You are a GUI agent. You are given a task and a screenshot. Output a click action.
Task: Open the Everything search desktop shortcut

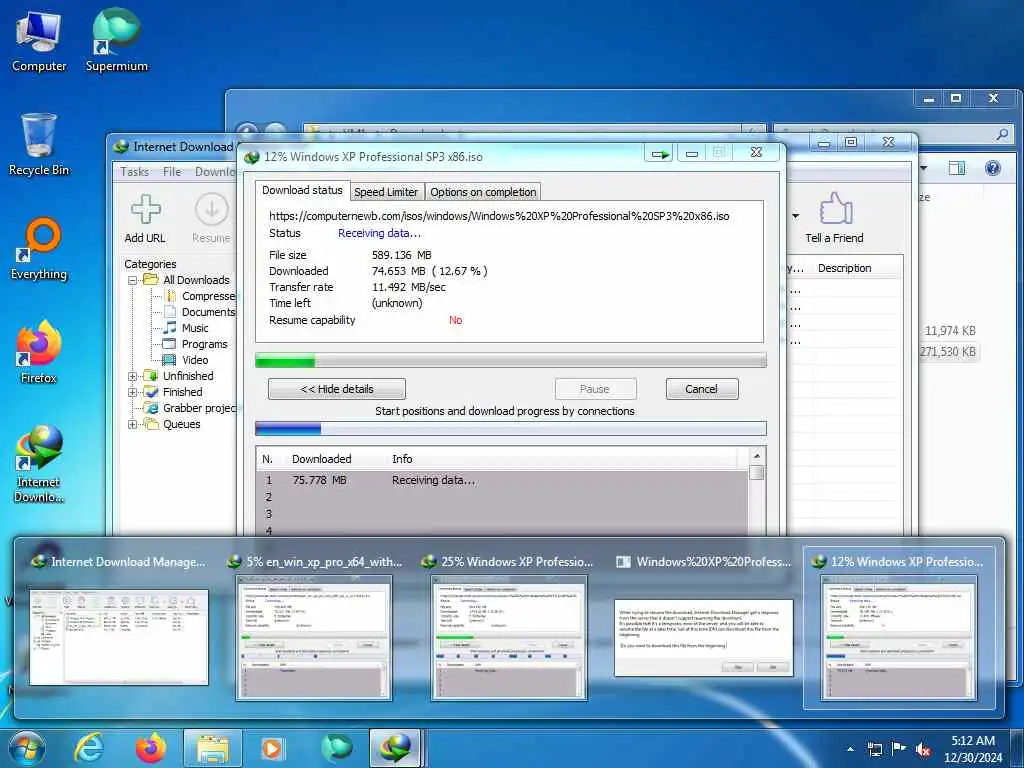(39, 249)
